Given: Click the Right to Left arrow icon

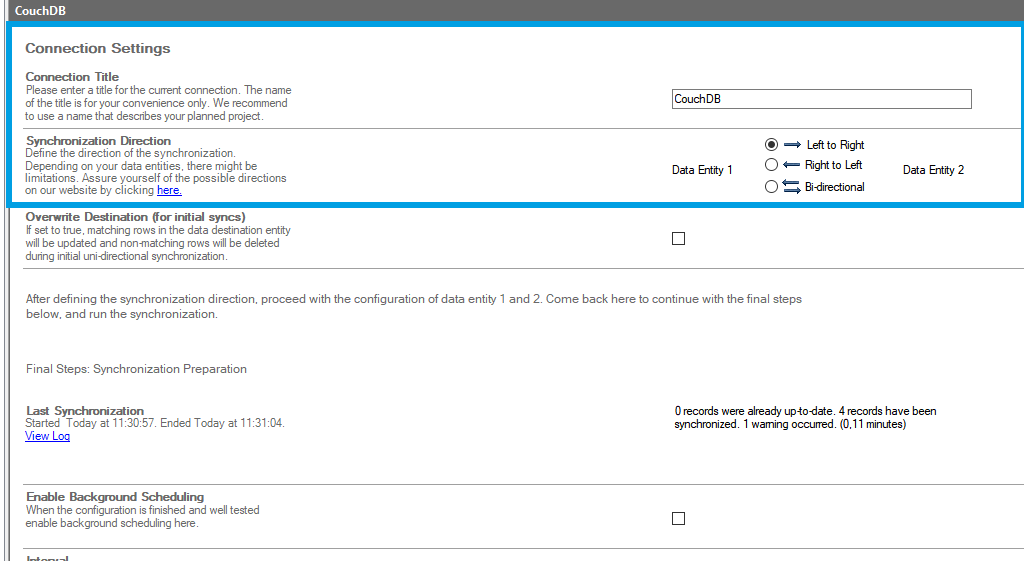Looking at the screenshot, I should 791,165.
